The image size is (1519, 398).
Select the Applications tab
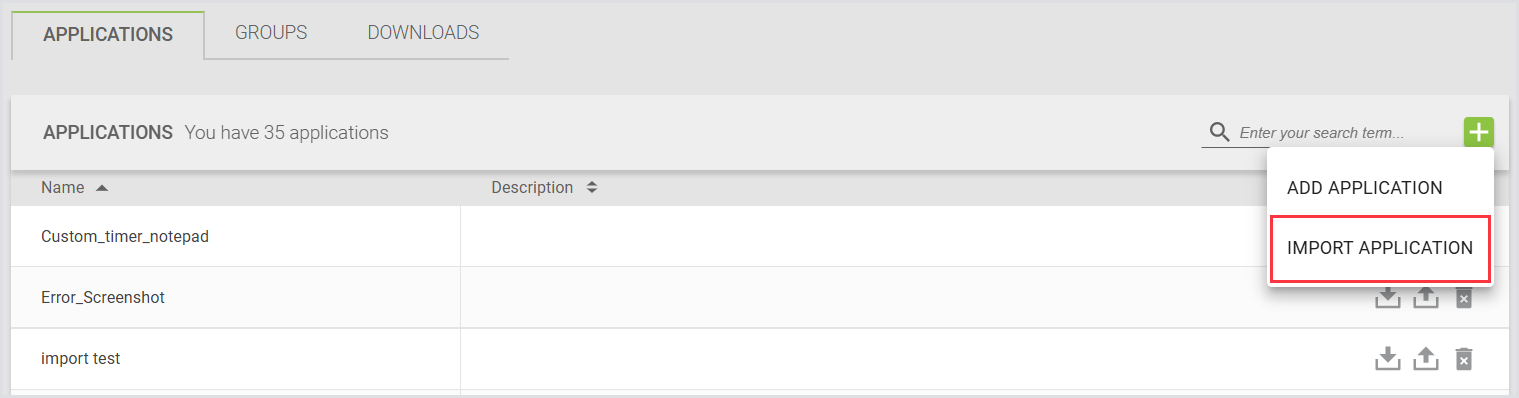[108, 34]
